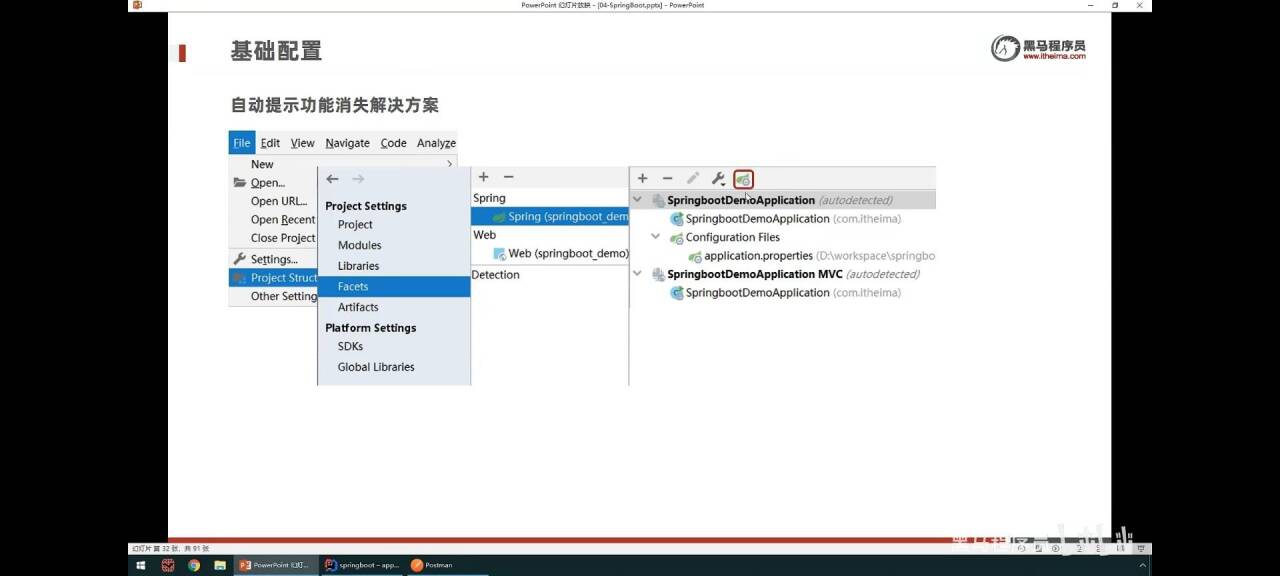Choose New in the File menu

click(x=262, y=164)
